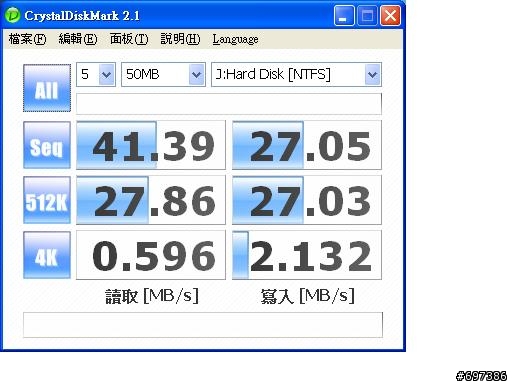Open the 面板(T) theme menu
The image size is (512, 384).
pyautogui.click(x=129, y=39)
